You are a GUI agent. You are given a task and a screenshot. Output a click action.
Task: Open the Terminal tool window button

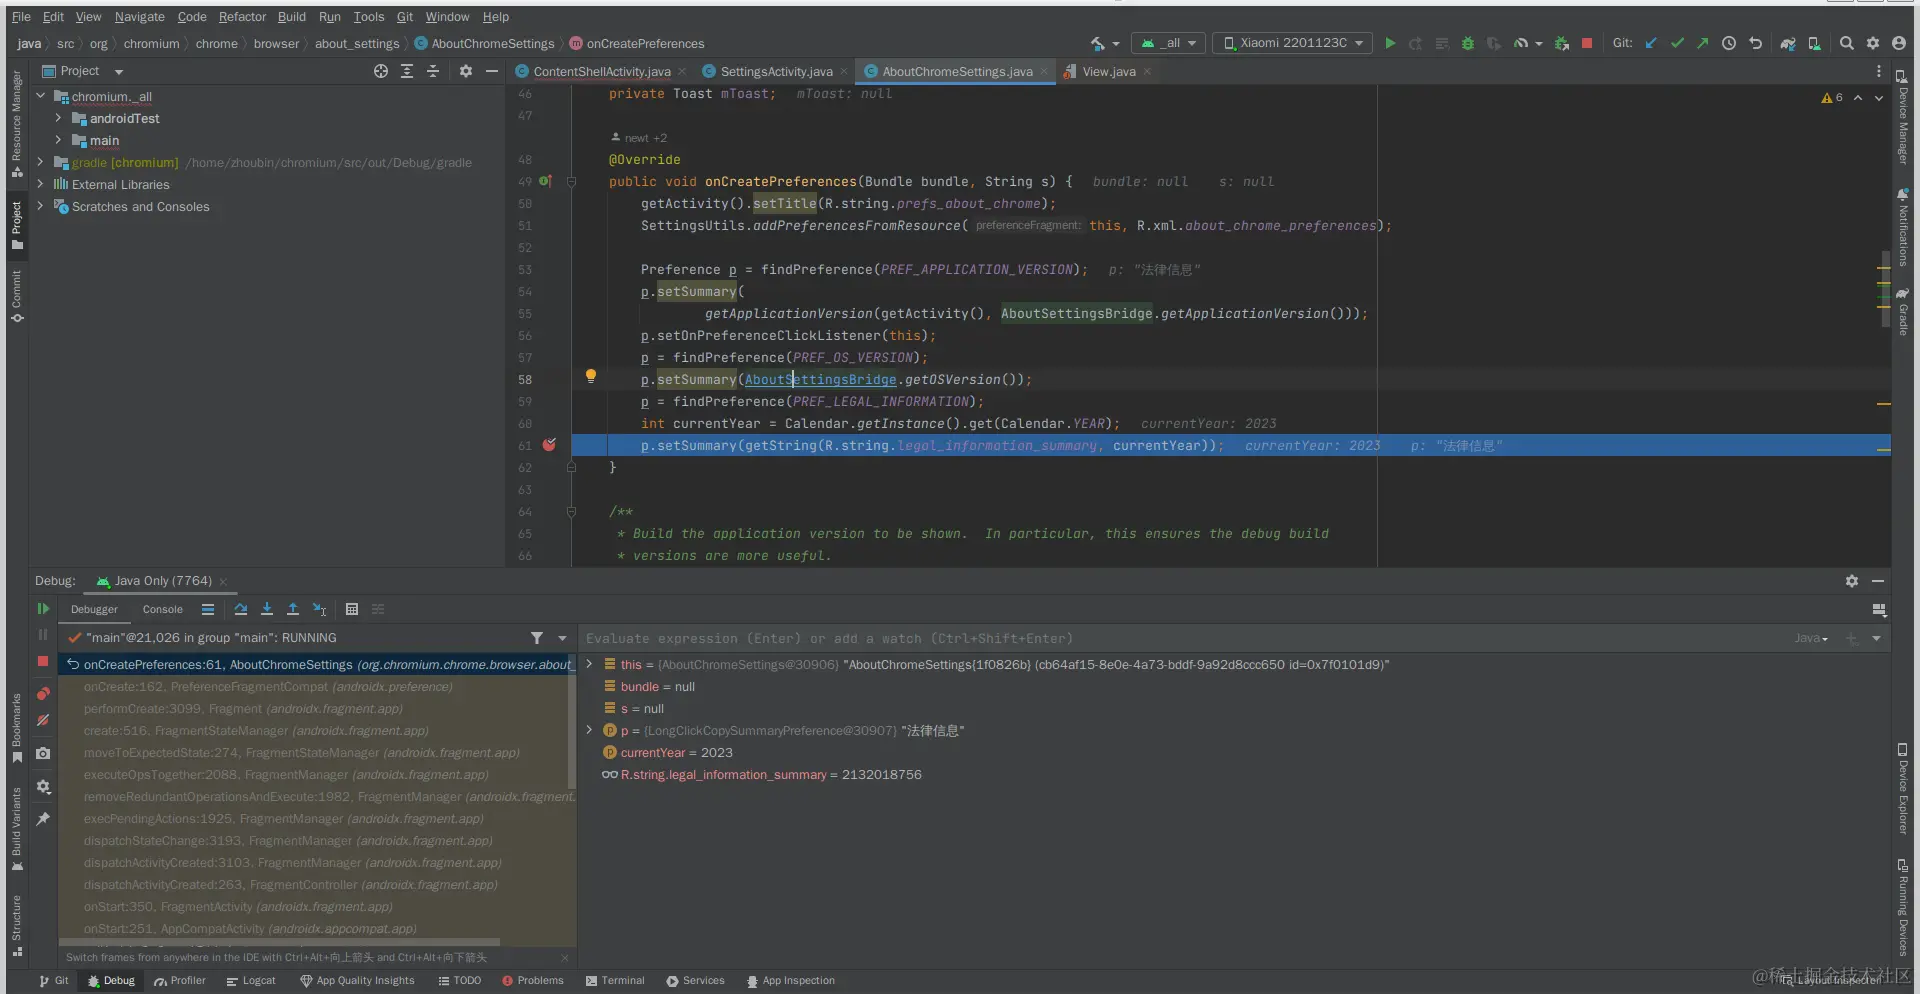click(615, 981)
